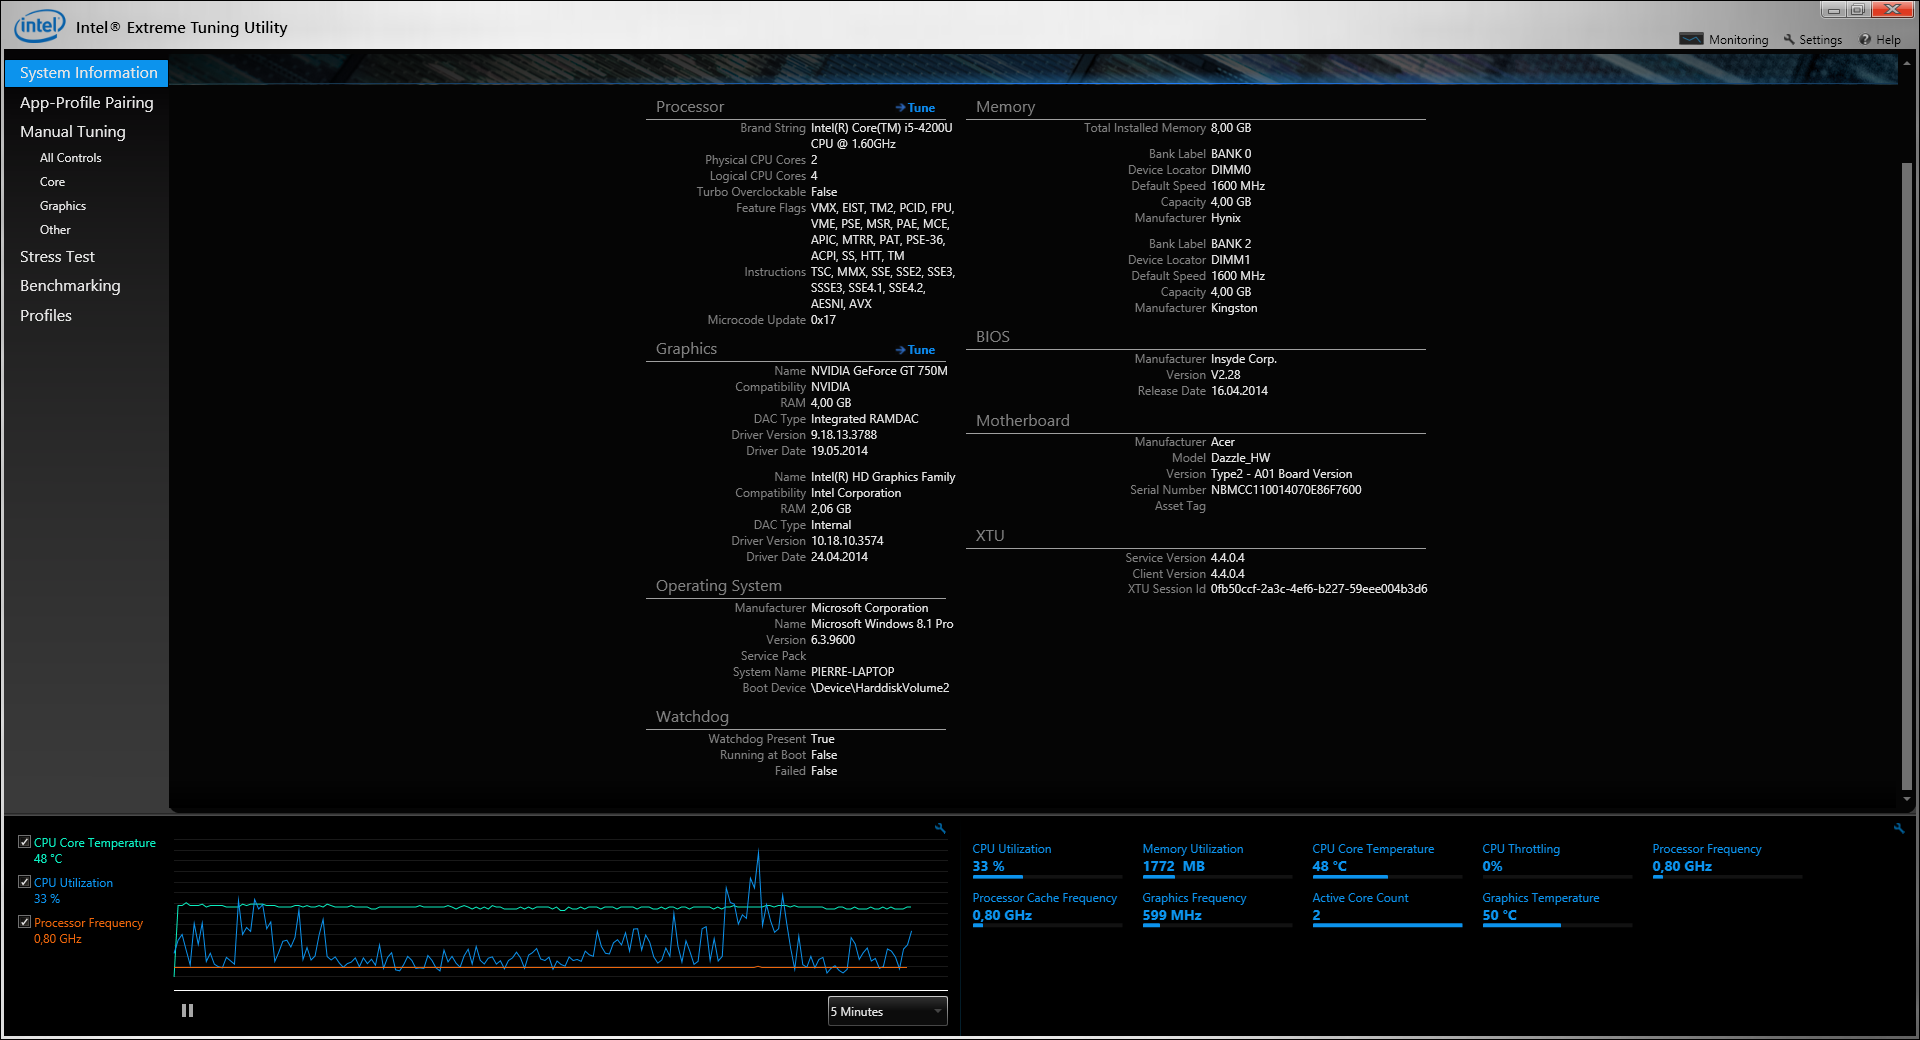
Task: Click the Graphics Frequency tile
Action: 1217,908
